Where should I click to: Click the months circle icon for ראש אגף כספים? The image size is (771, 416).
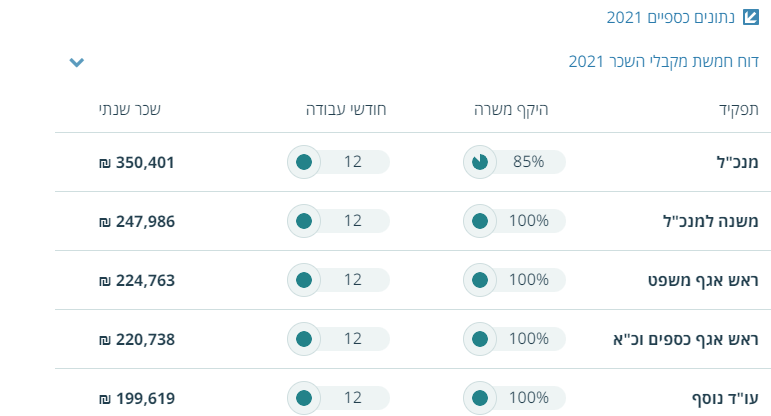point(304,339)
